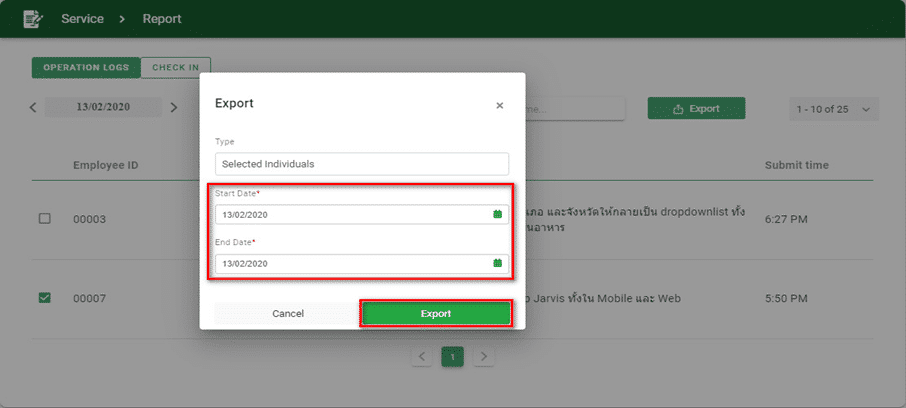
Task: Uncheck the box for employee 00007
Action: (x=44, y=298)
